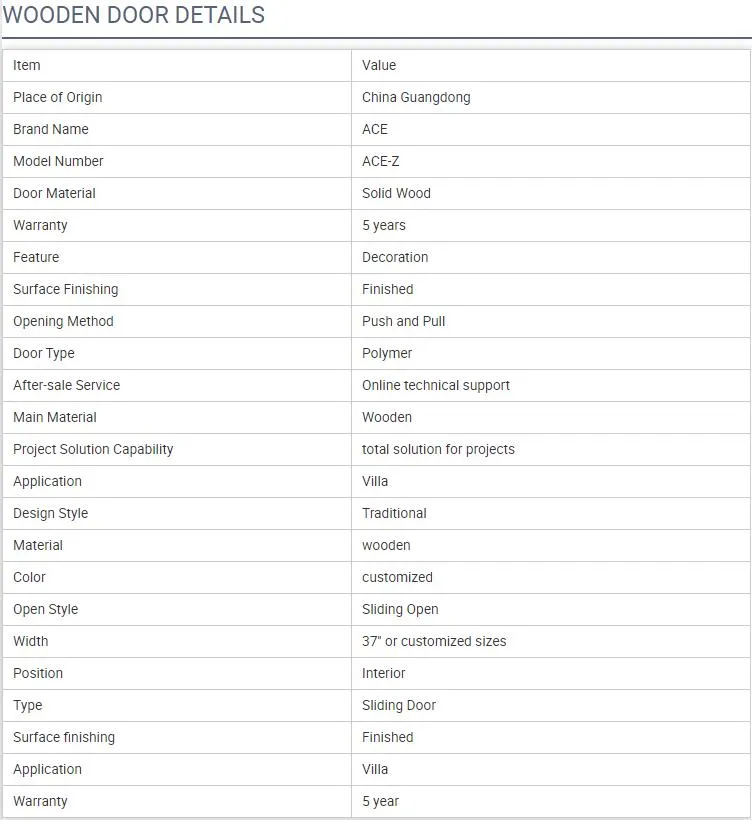This screenshot has width=752, height=820.
Task: Select the "Brand Name" label
Action: [x=50, y=129]
